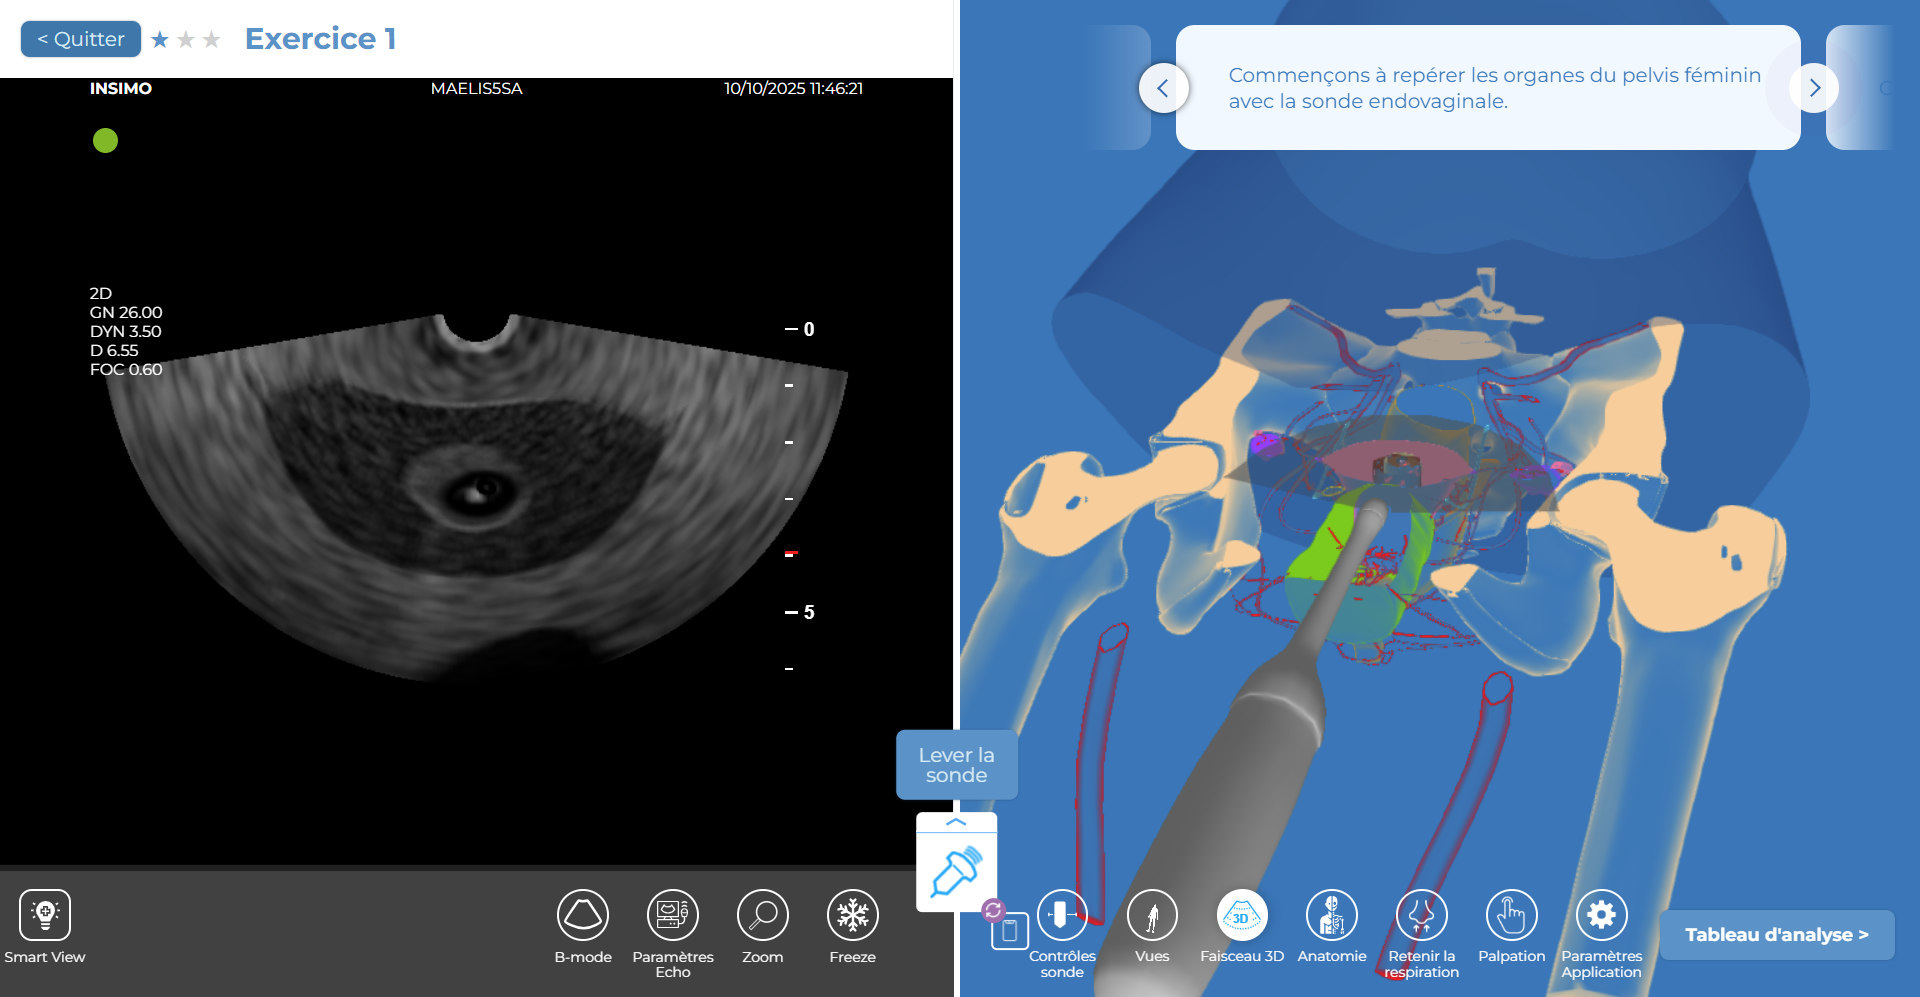Open the Vues body view icon

click(1152, 915)
